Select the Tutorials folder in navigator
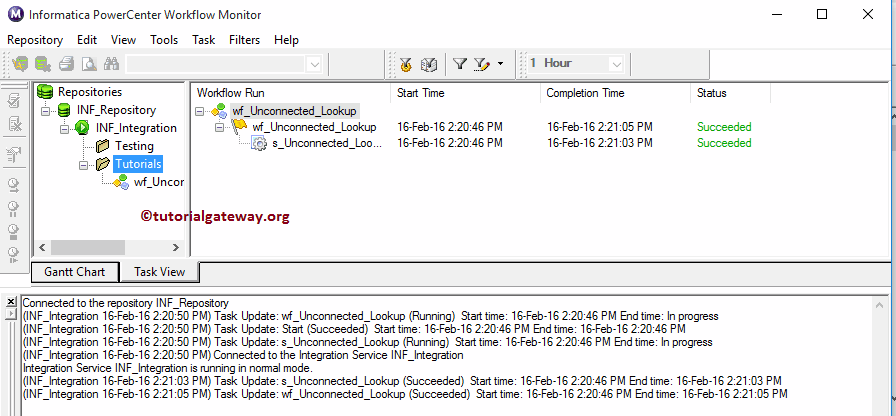The image size is (896, 416). point(138,164)
